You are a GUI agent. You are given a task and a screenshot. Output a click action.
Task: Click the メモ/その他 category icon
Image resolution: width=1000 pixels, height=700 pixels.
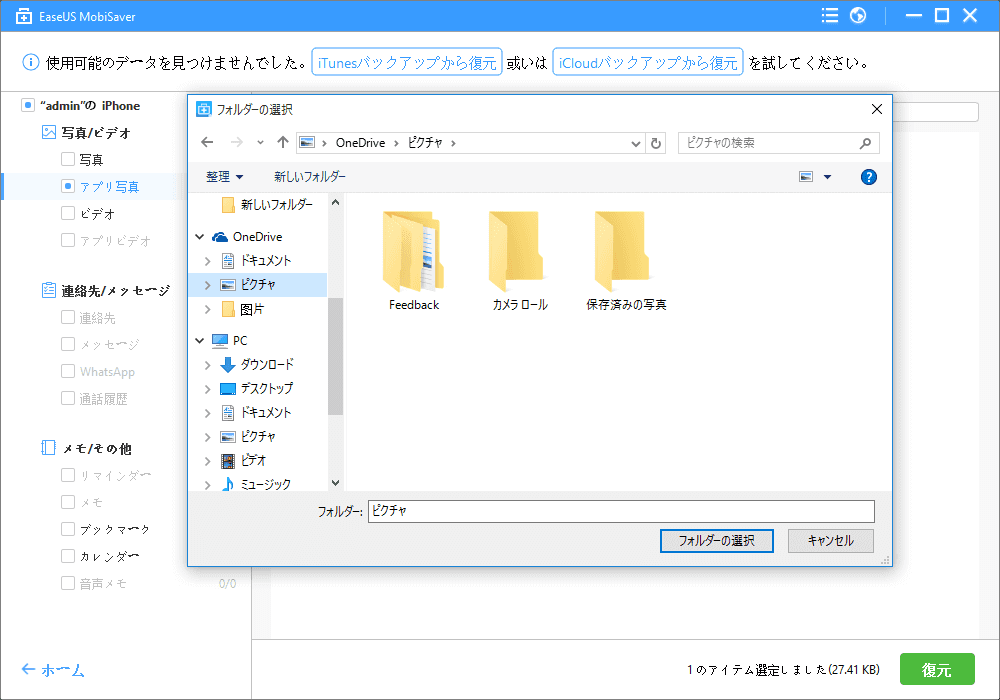click(x=48, y=448)
